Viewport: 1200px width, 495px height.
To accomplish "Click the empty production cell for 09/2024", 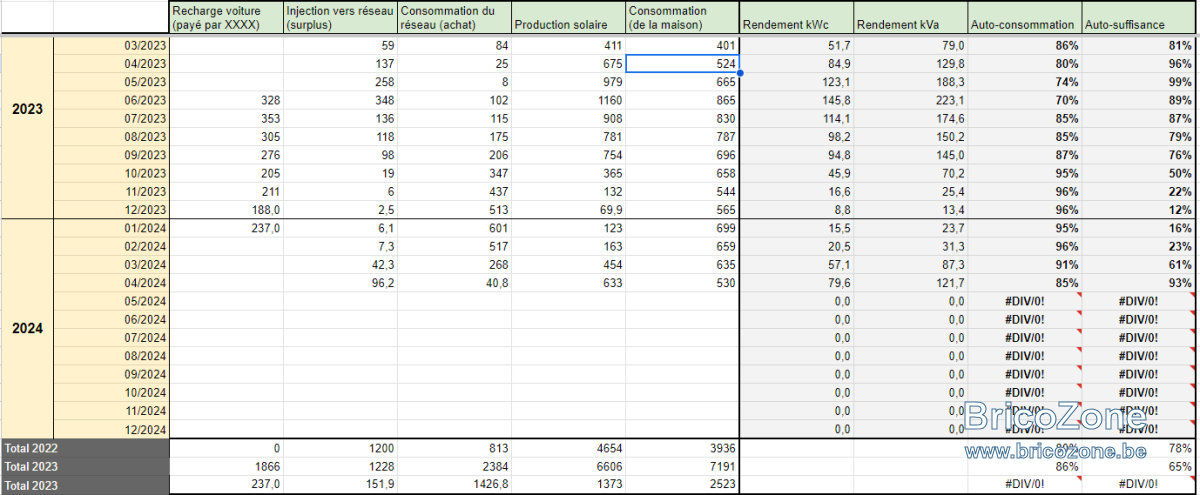I will [568, 374].
